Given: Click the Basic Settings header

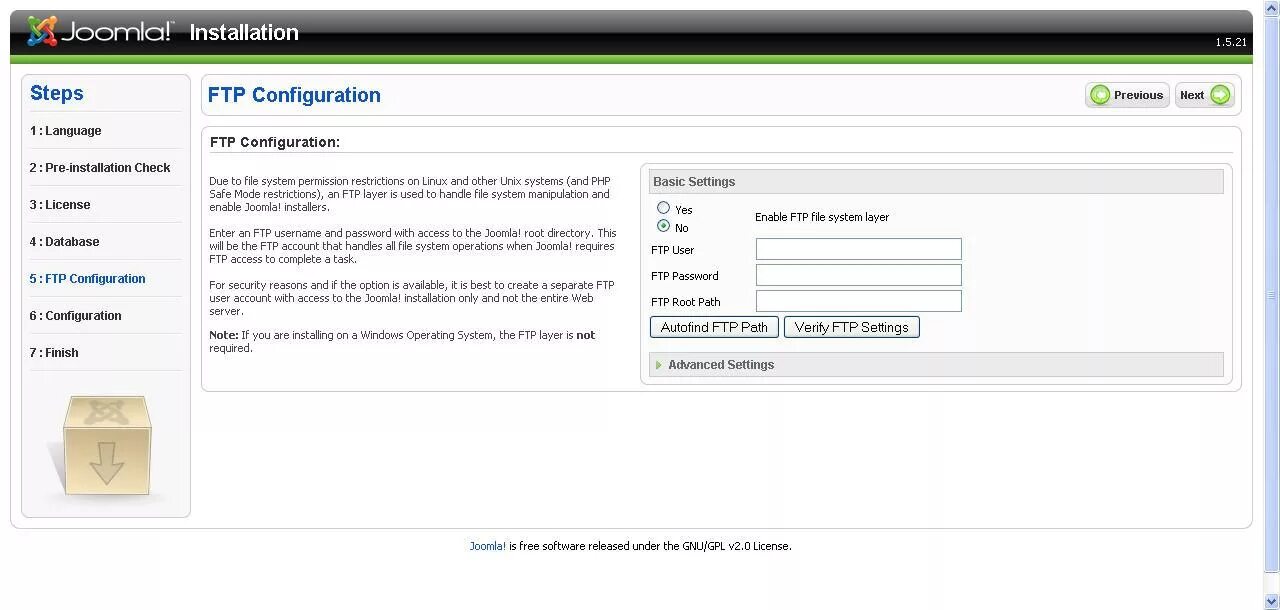Looking at the screenshot, I should (936, 182).
